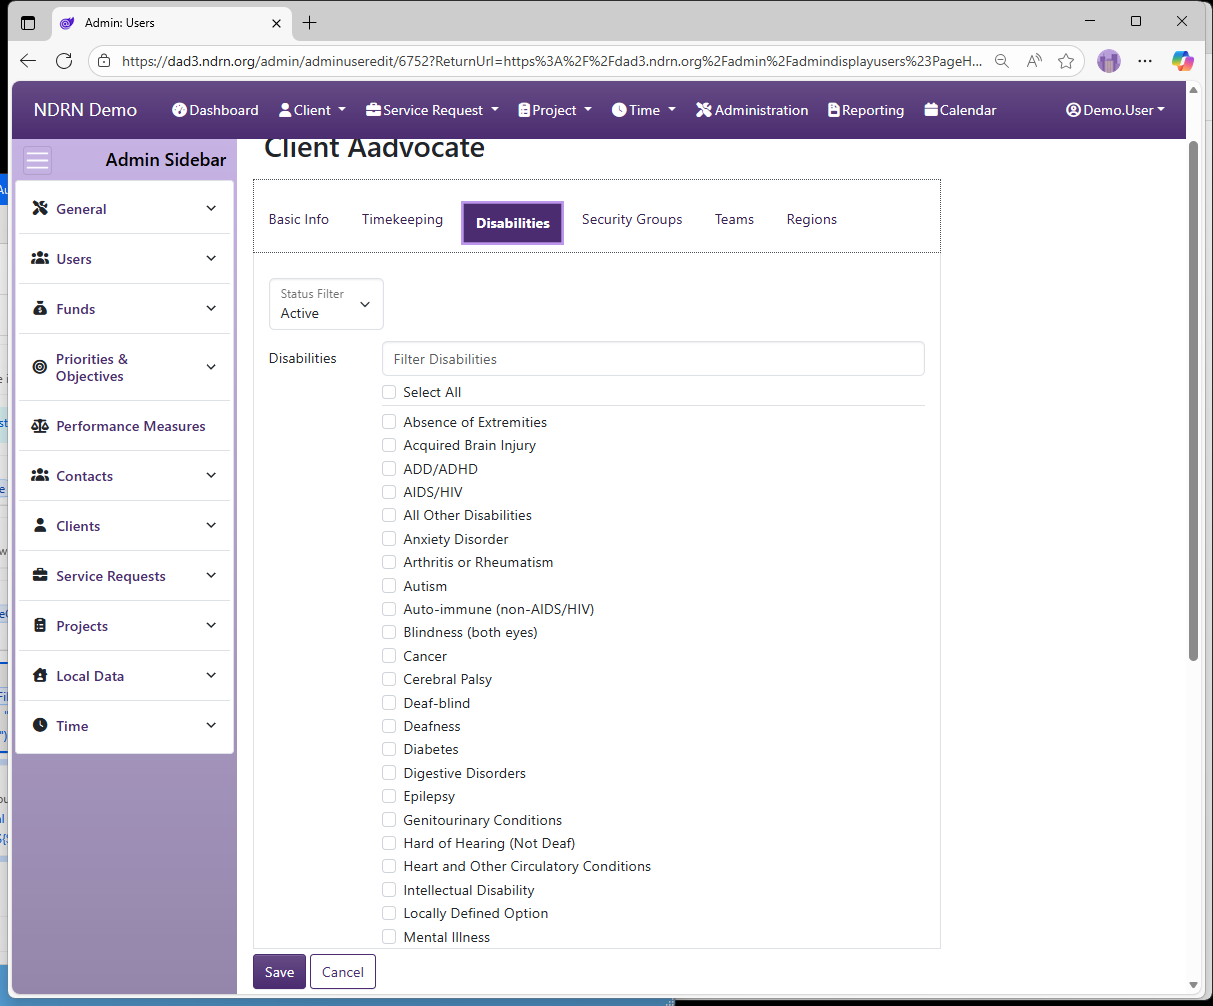Open the Service Request navbar dropdown
The width and height of the screenshot is (1213, 1006).
[432, 110]
